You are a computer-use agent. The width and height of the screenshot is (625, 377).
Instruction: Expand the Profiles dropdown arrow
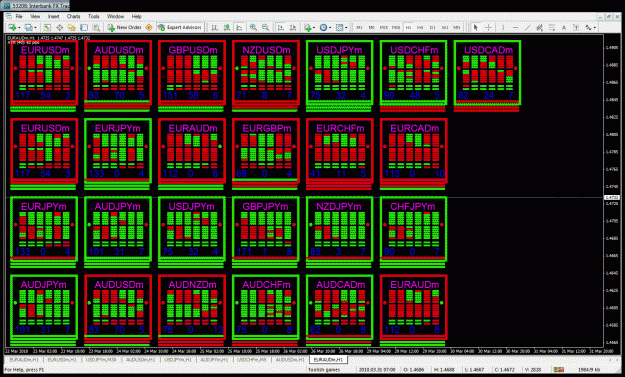click(35, 27)
